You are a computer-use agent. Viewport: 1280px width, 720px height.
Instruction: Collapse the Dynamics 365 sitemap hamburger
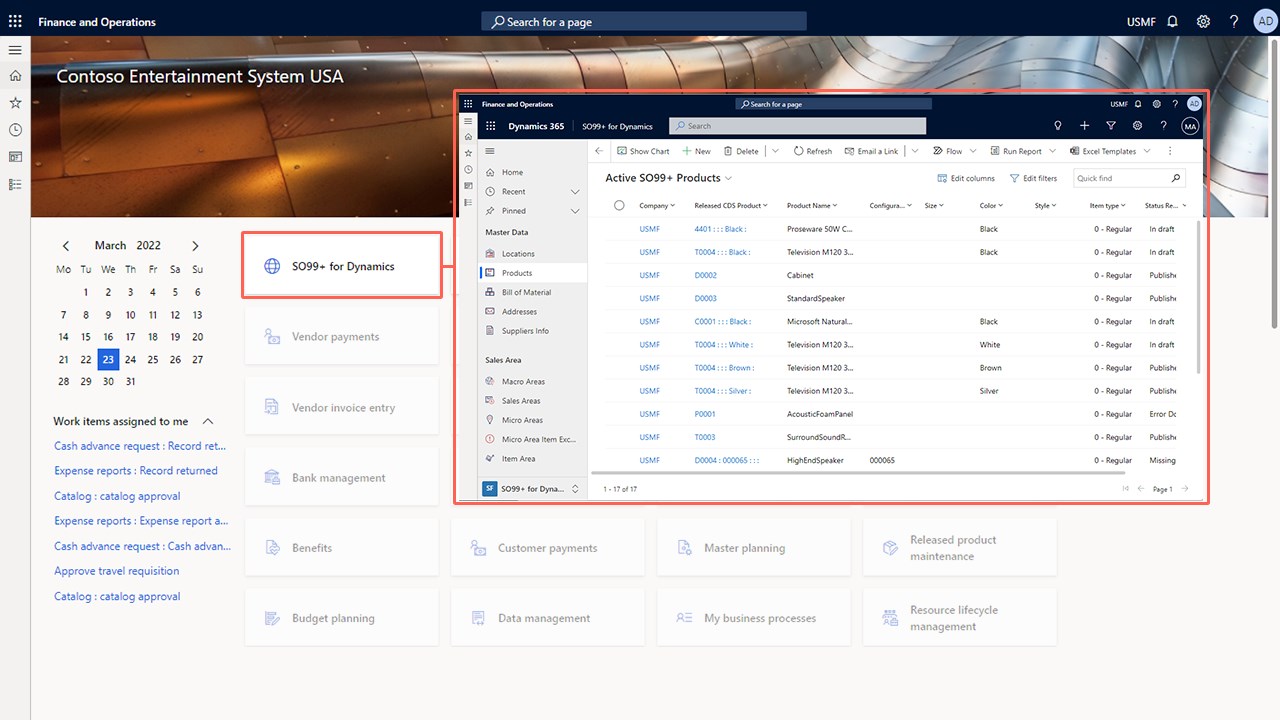pyautogui.click(x=490, y=151)
